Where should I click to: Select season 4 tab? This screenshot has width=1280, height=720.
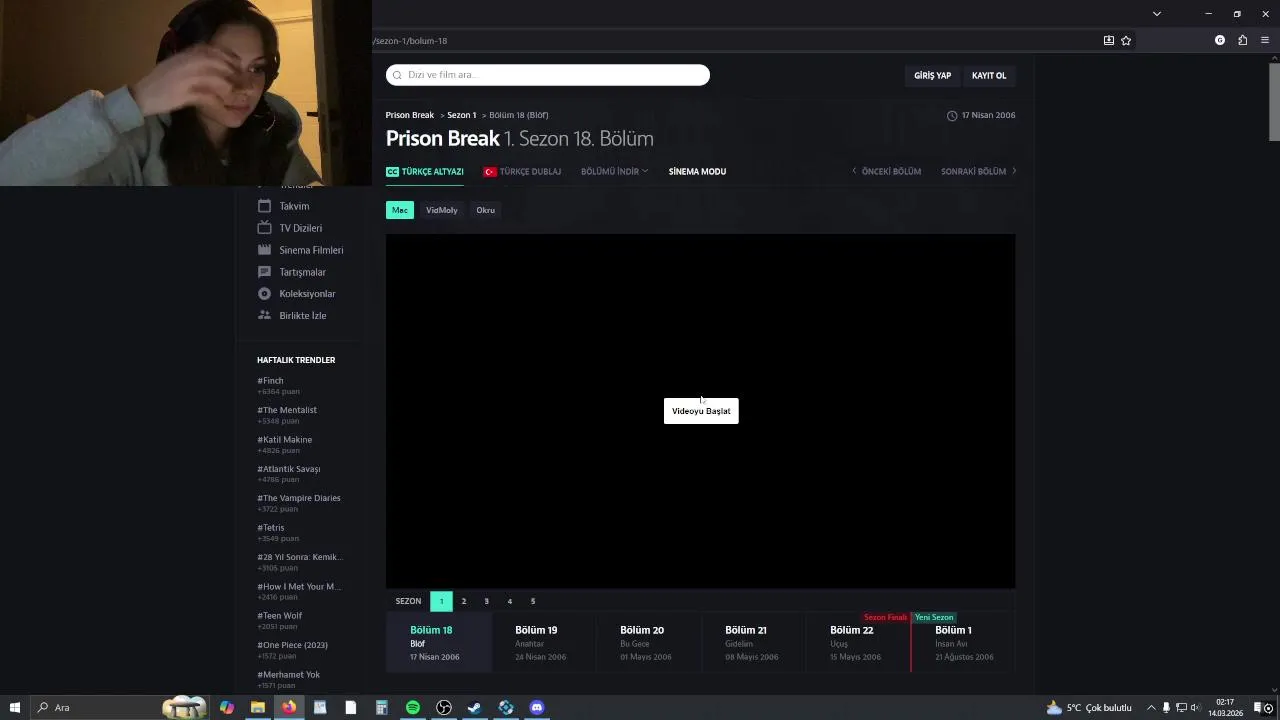coord(510,601)
